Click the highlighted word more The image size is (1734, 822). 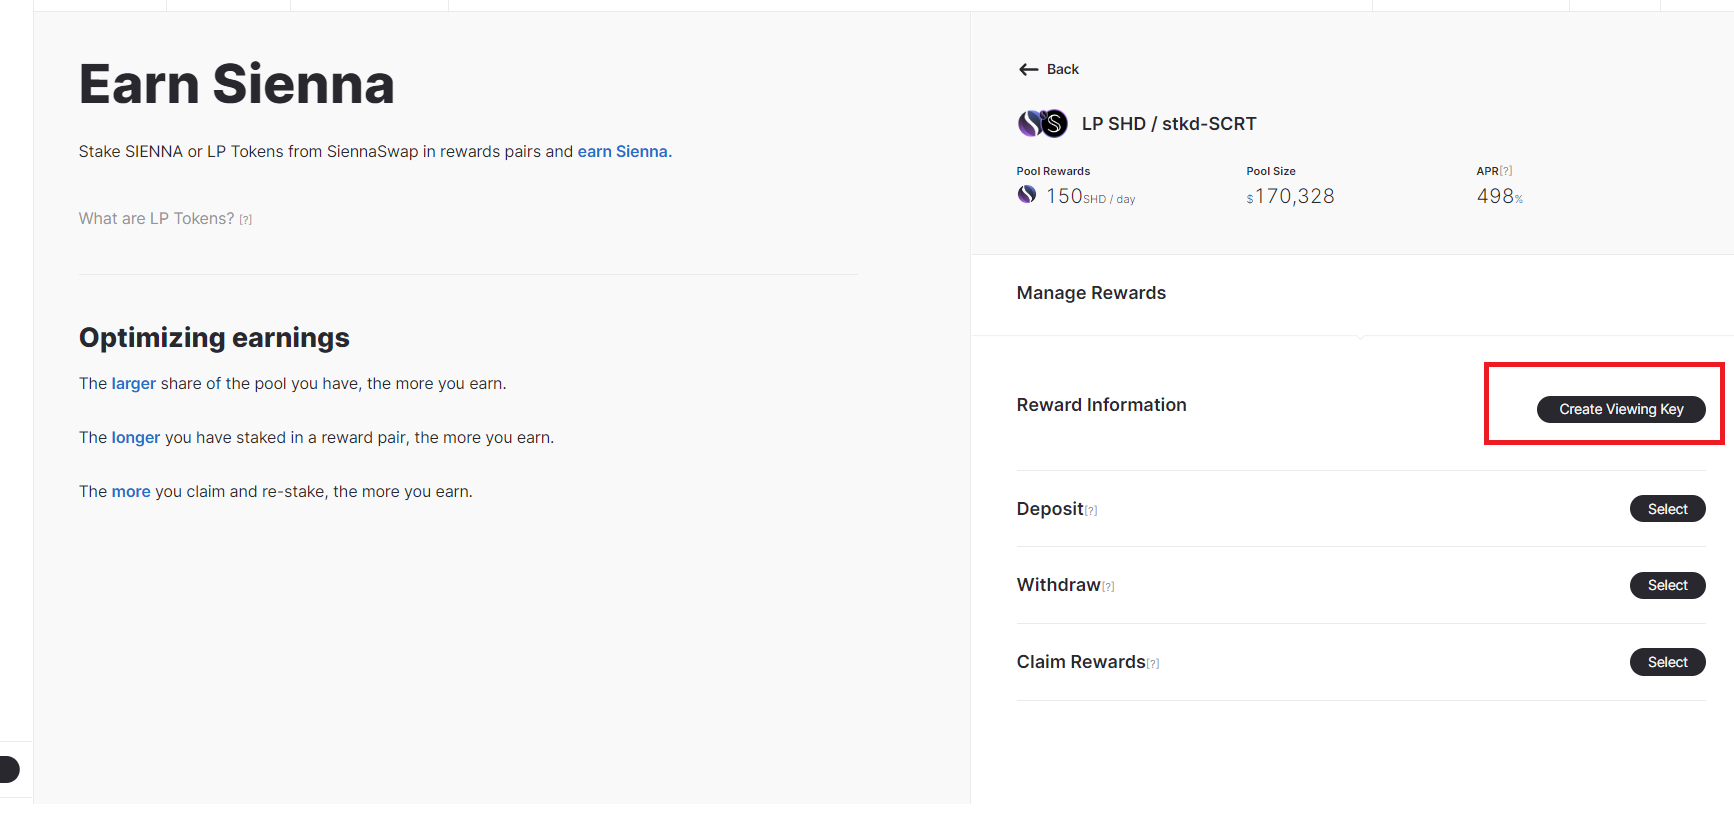point(131,491)
